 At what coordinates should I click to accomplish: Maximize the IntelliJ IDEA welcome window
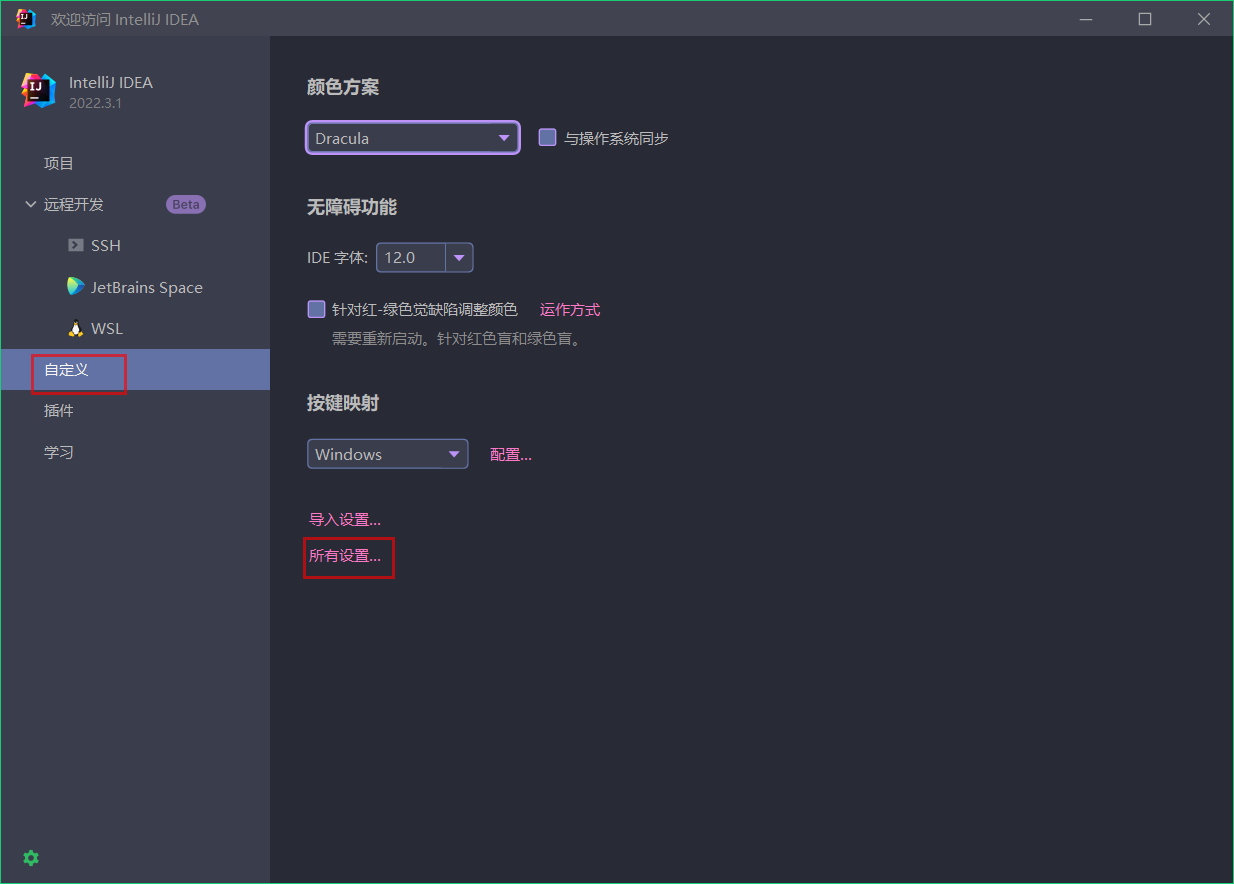[1145, 19]
